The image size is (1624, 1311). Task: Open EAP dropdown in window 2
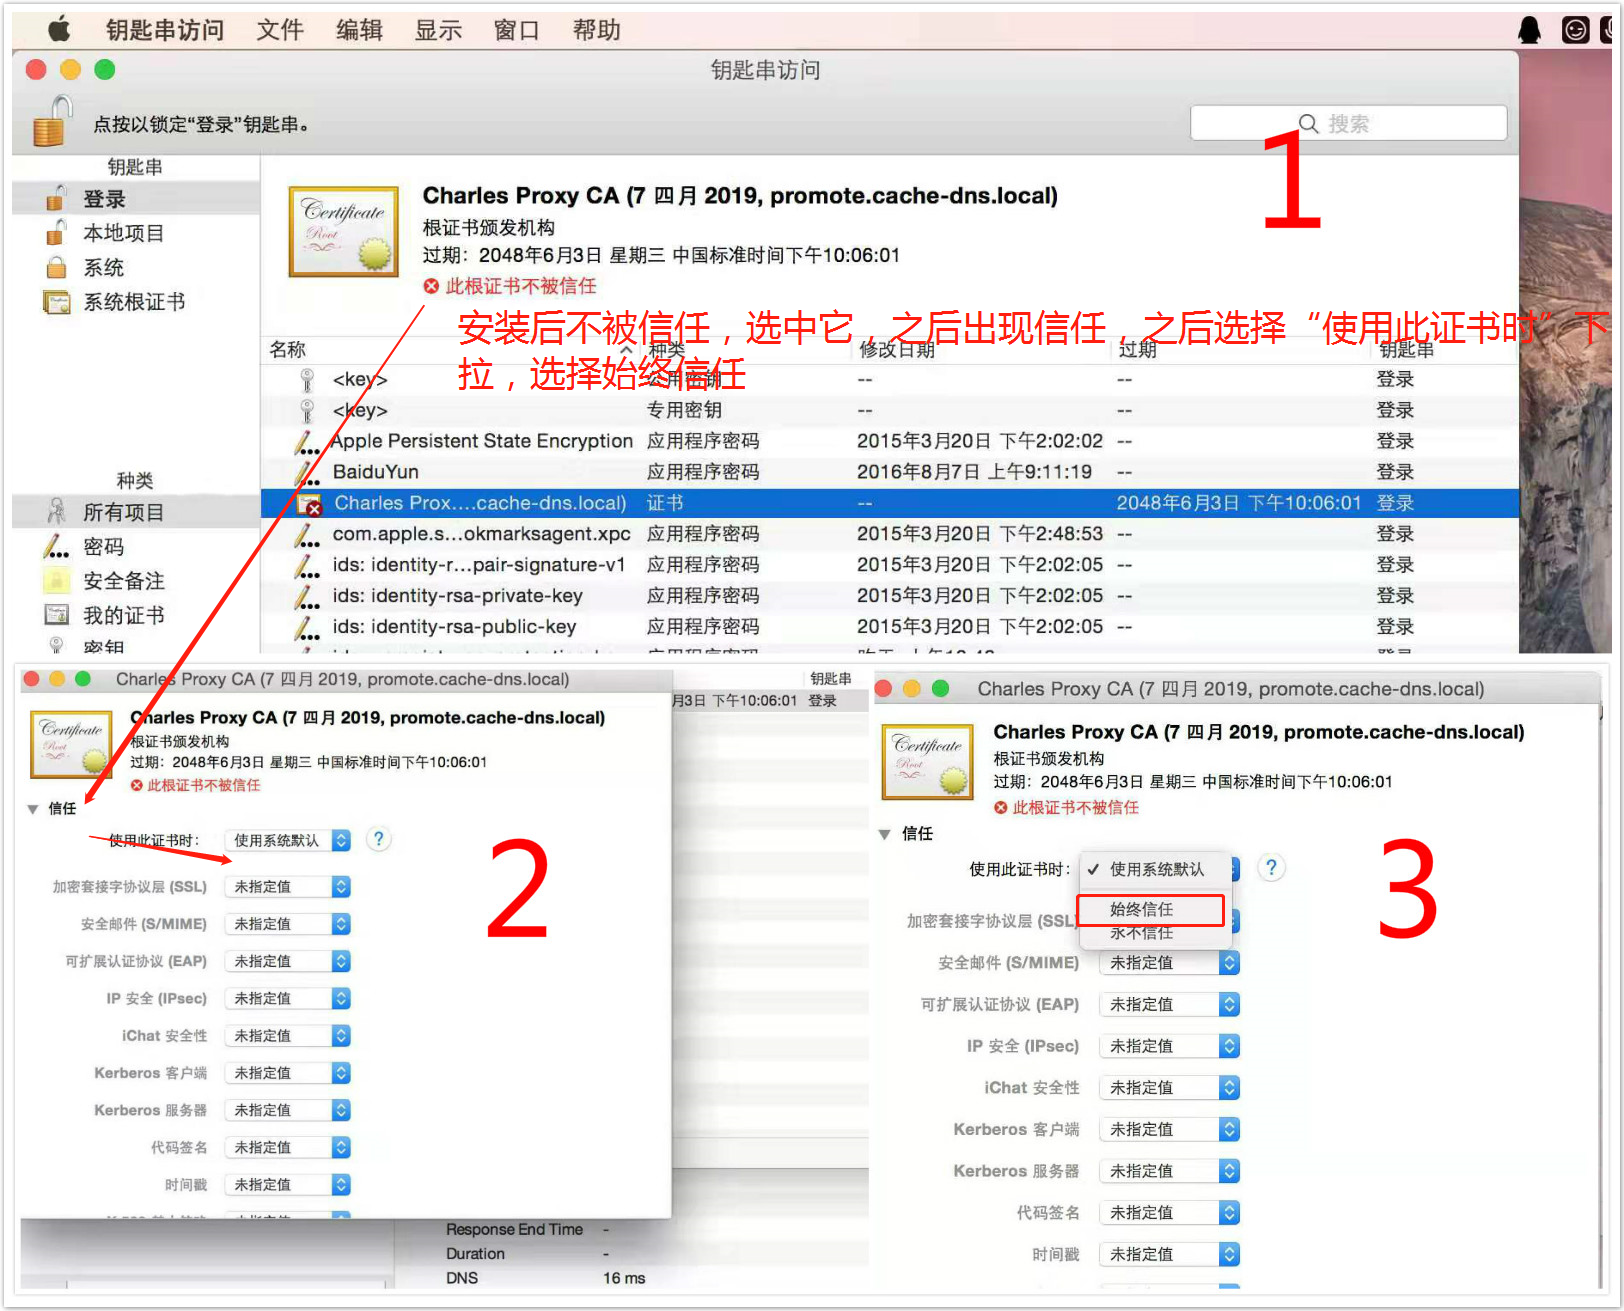click(288, 961)
